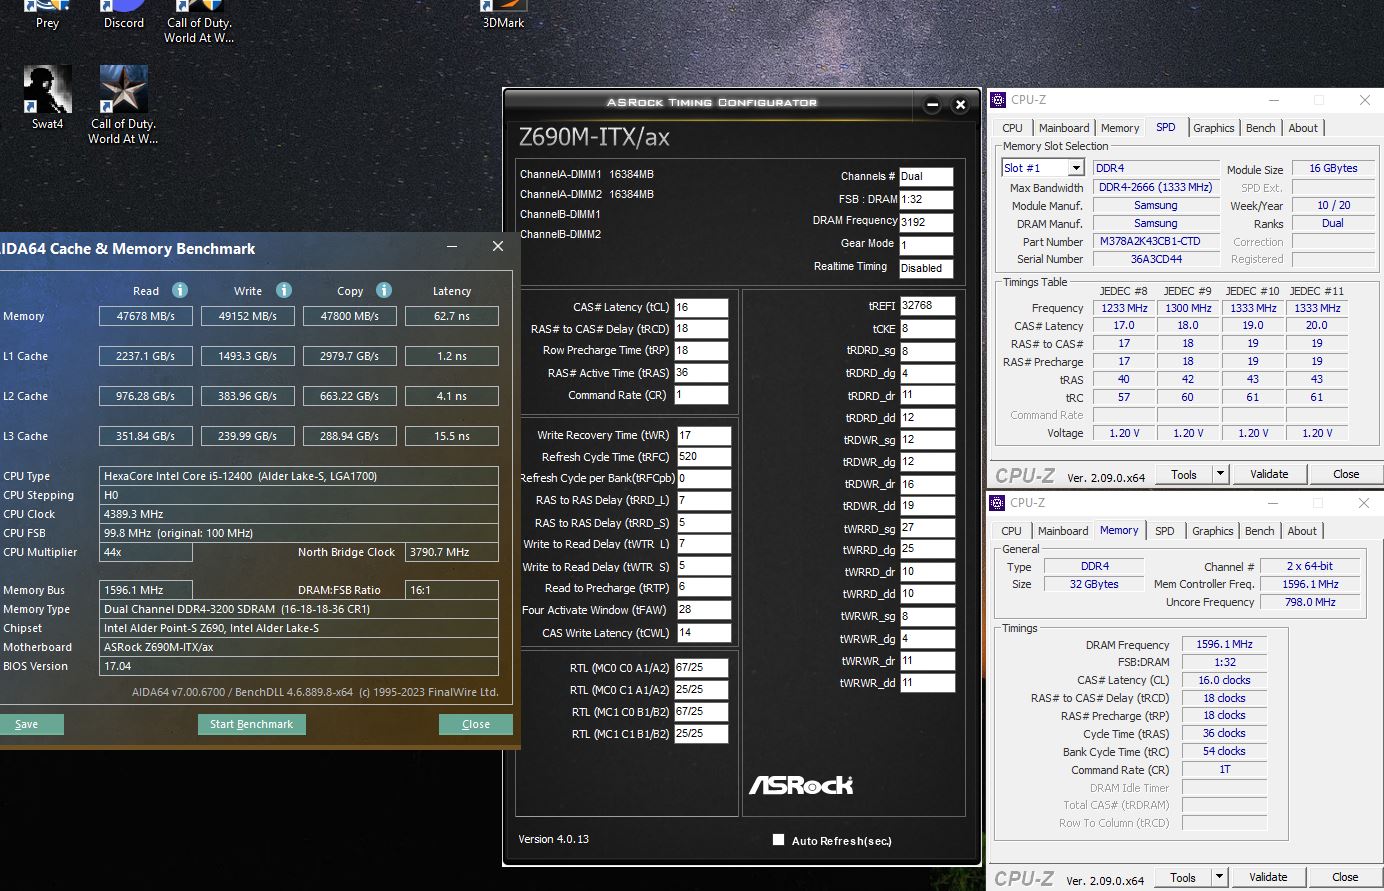Click the RAS# Active Time (tRAS) field
The height and width of the screenshot is (891, 1384).
700,372
